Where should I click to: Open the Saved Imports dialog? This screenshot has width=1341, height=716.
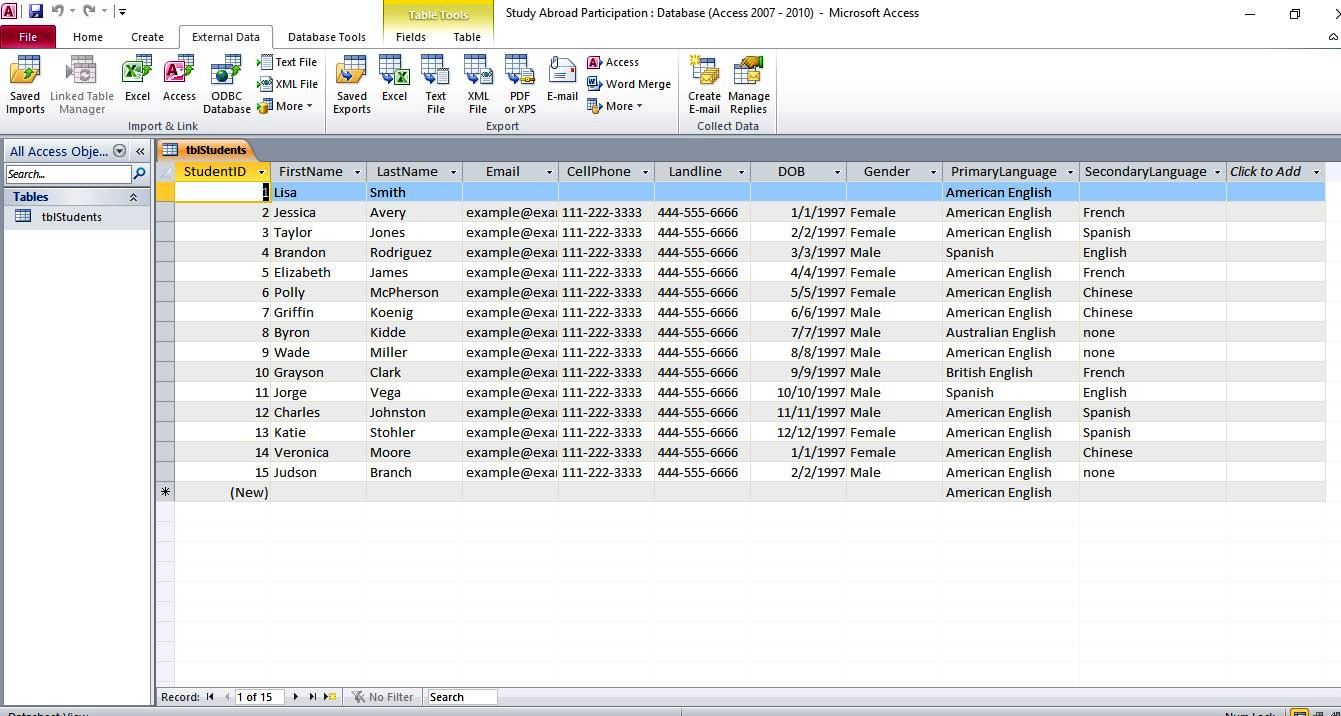tap(25, 85)
